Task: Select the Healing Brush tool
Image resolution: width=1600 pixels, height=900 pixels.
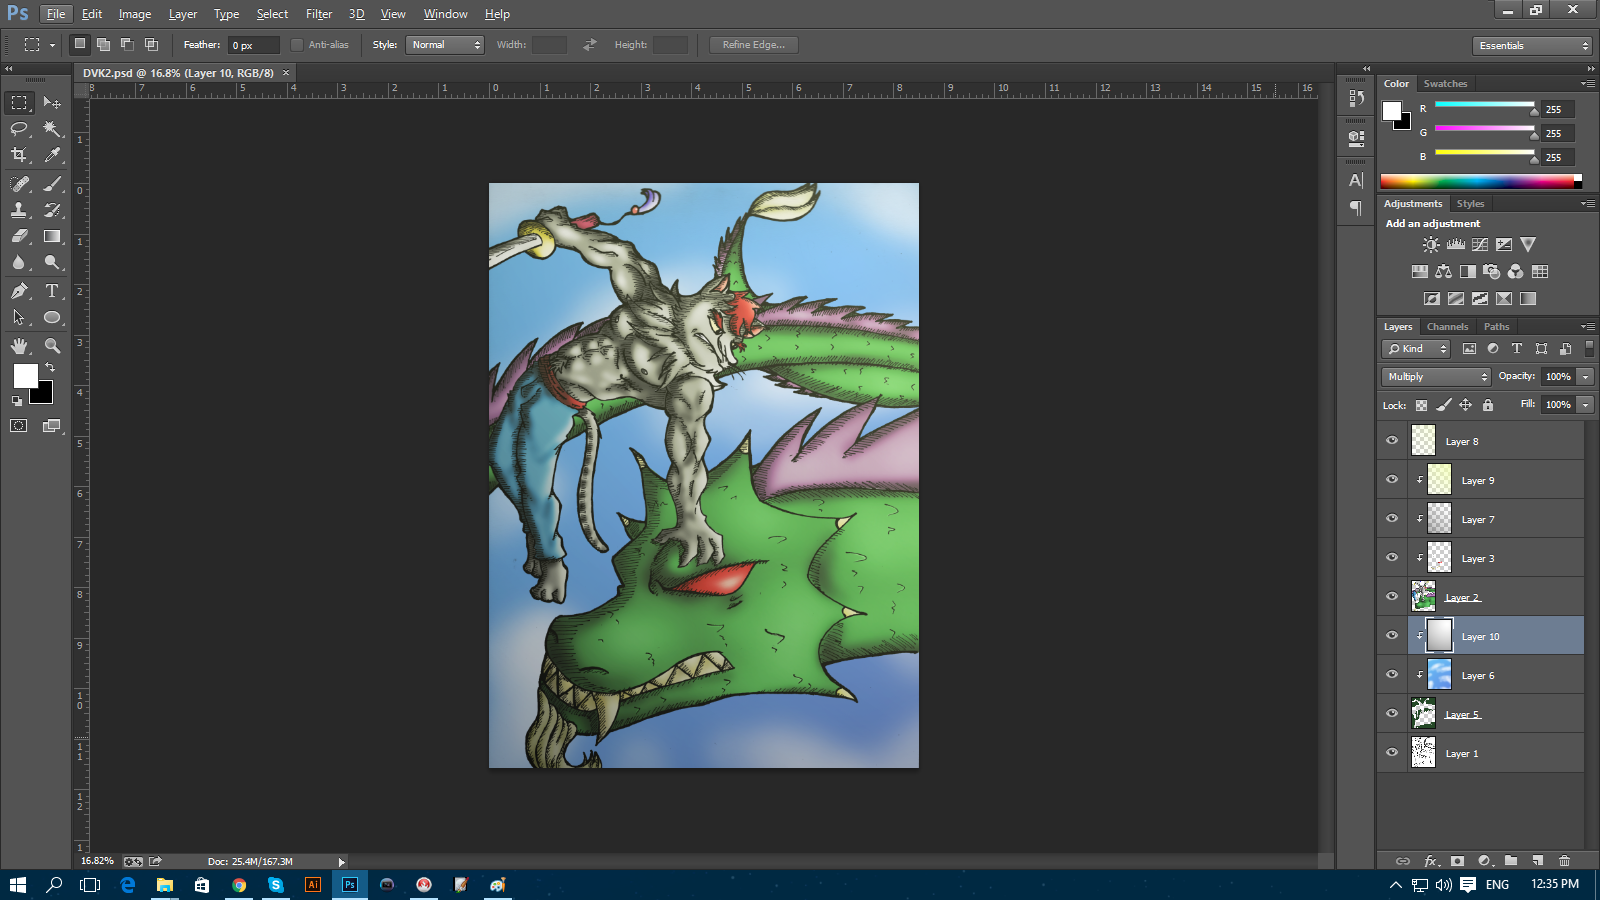Action: 19,184
